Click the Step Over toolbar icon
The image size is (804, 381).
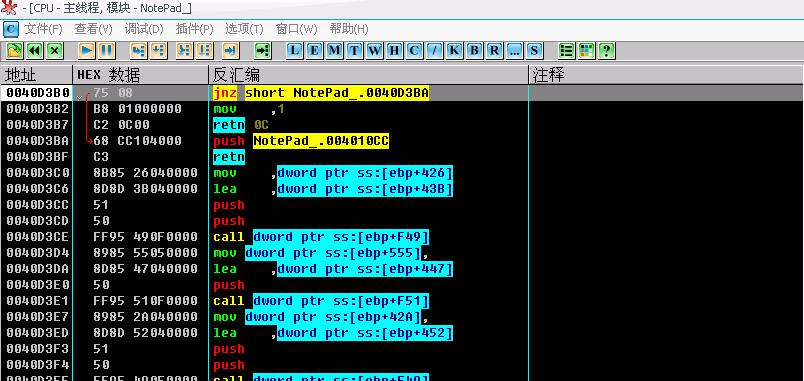158,50
